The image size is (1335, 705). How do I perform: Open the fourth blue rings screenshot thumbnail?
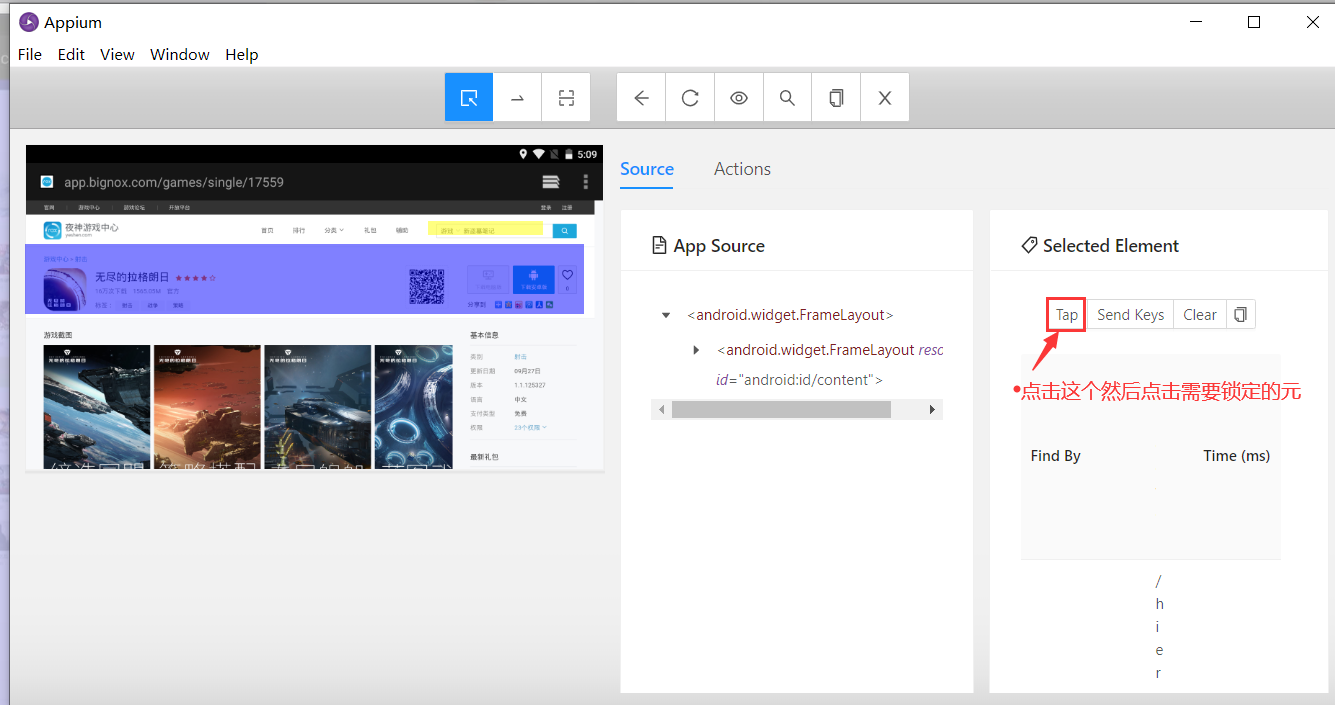pyautogui.click(x=413, y=406)
